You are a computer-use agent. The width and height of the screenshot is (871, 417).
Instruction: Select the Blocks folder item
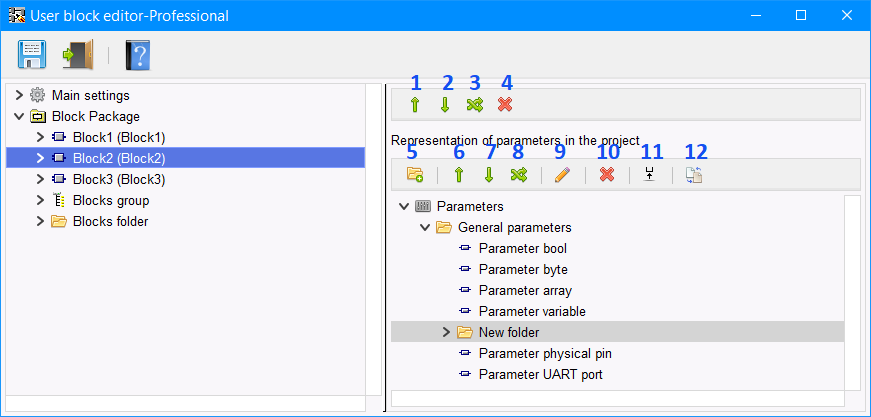[x=110, y=221]
